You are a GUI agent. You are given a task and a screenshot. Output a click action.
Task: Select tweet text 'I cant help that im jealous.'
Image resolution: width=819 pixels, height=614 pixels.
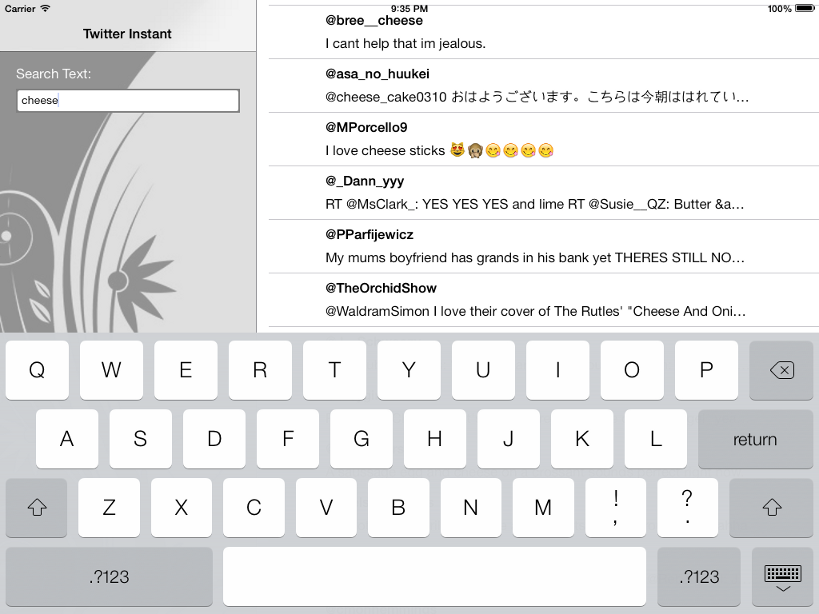click(x=405, y=43)
